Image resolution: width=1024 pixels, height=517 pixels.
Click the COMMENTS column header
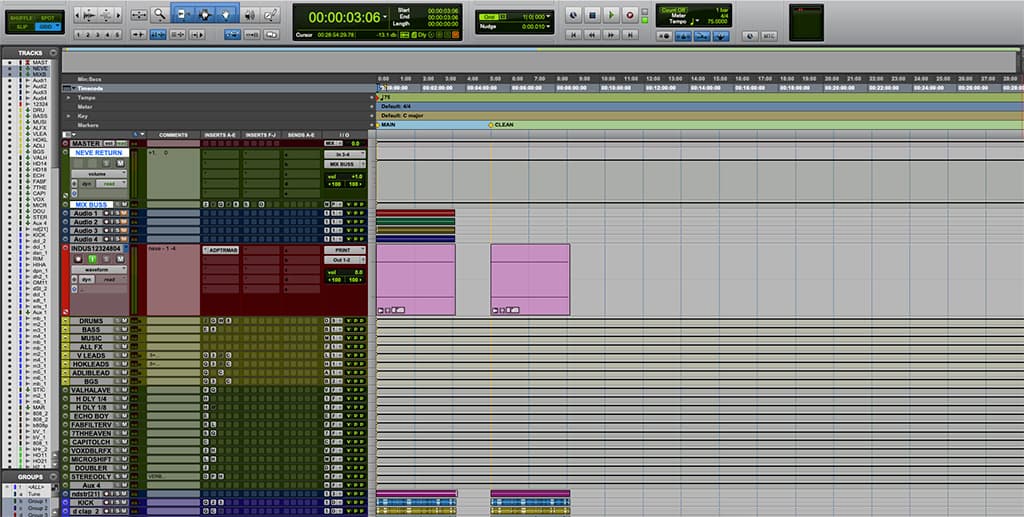(x=173, y=135)
